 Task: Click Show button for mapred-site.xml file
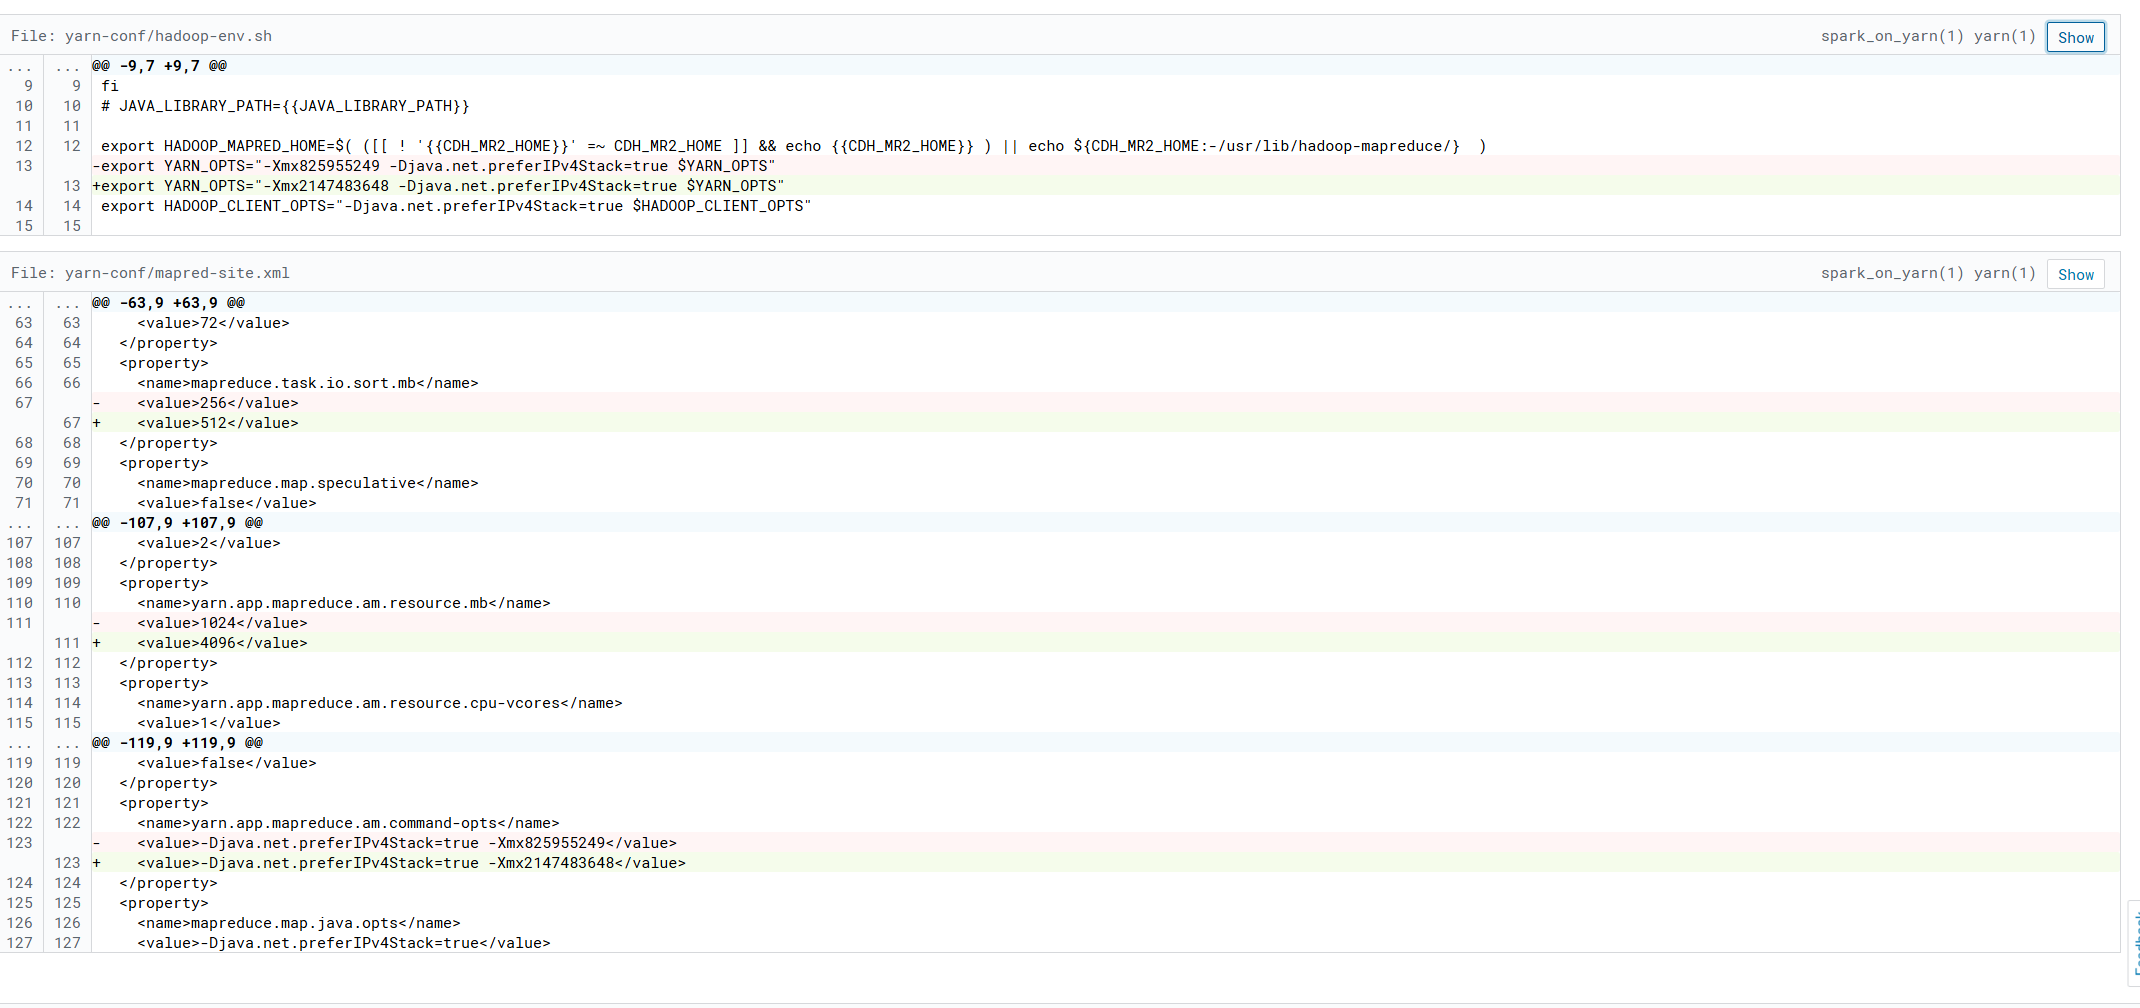[x=2075, y=274]
